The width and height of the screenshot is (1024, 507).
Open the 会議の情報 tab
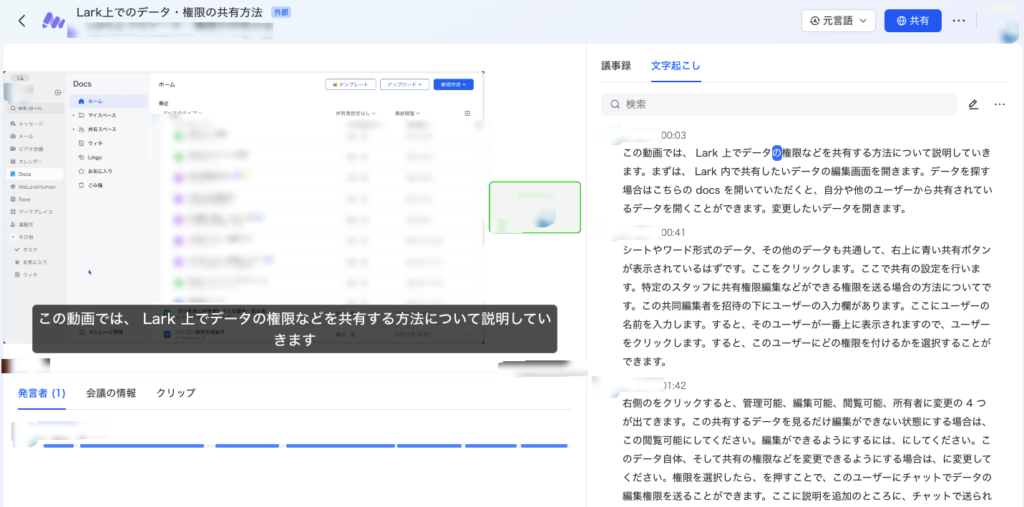111,393
